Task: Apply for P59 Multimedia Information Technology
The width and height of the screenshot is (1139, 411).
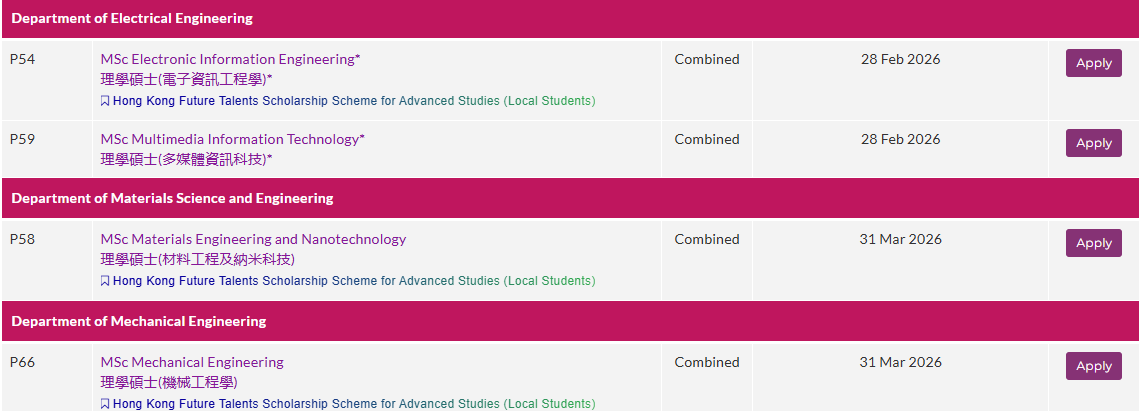Action: tap(1093, 143)
